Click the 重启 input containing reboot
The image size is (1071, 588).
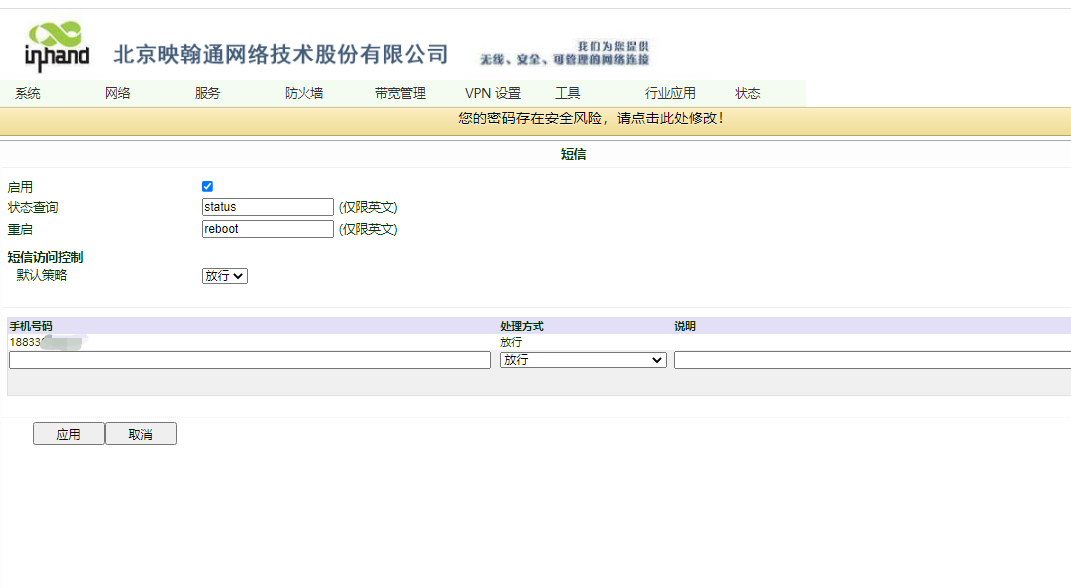267,229
